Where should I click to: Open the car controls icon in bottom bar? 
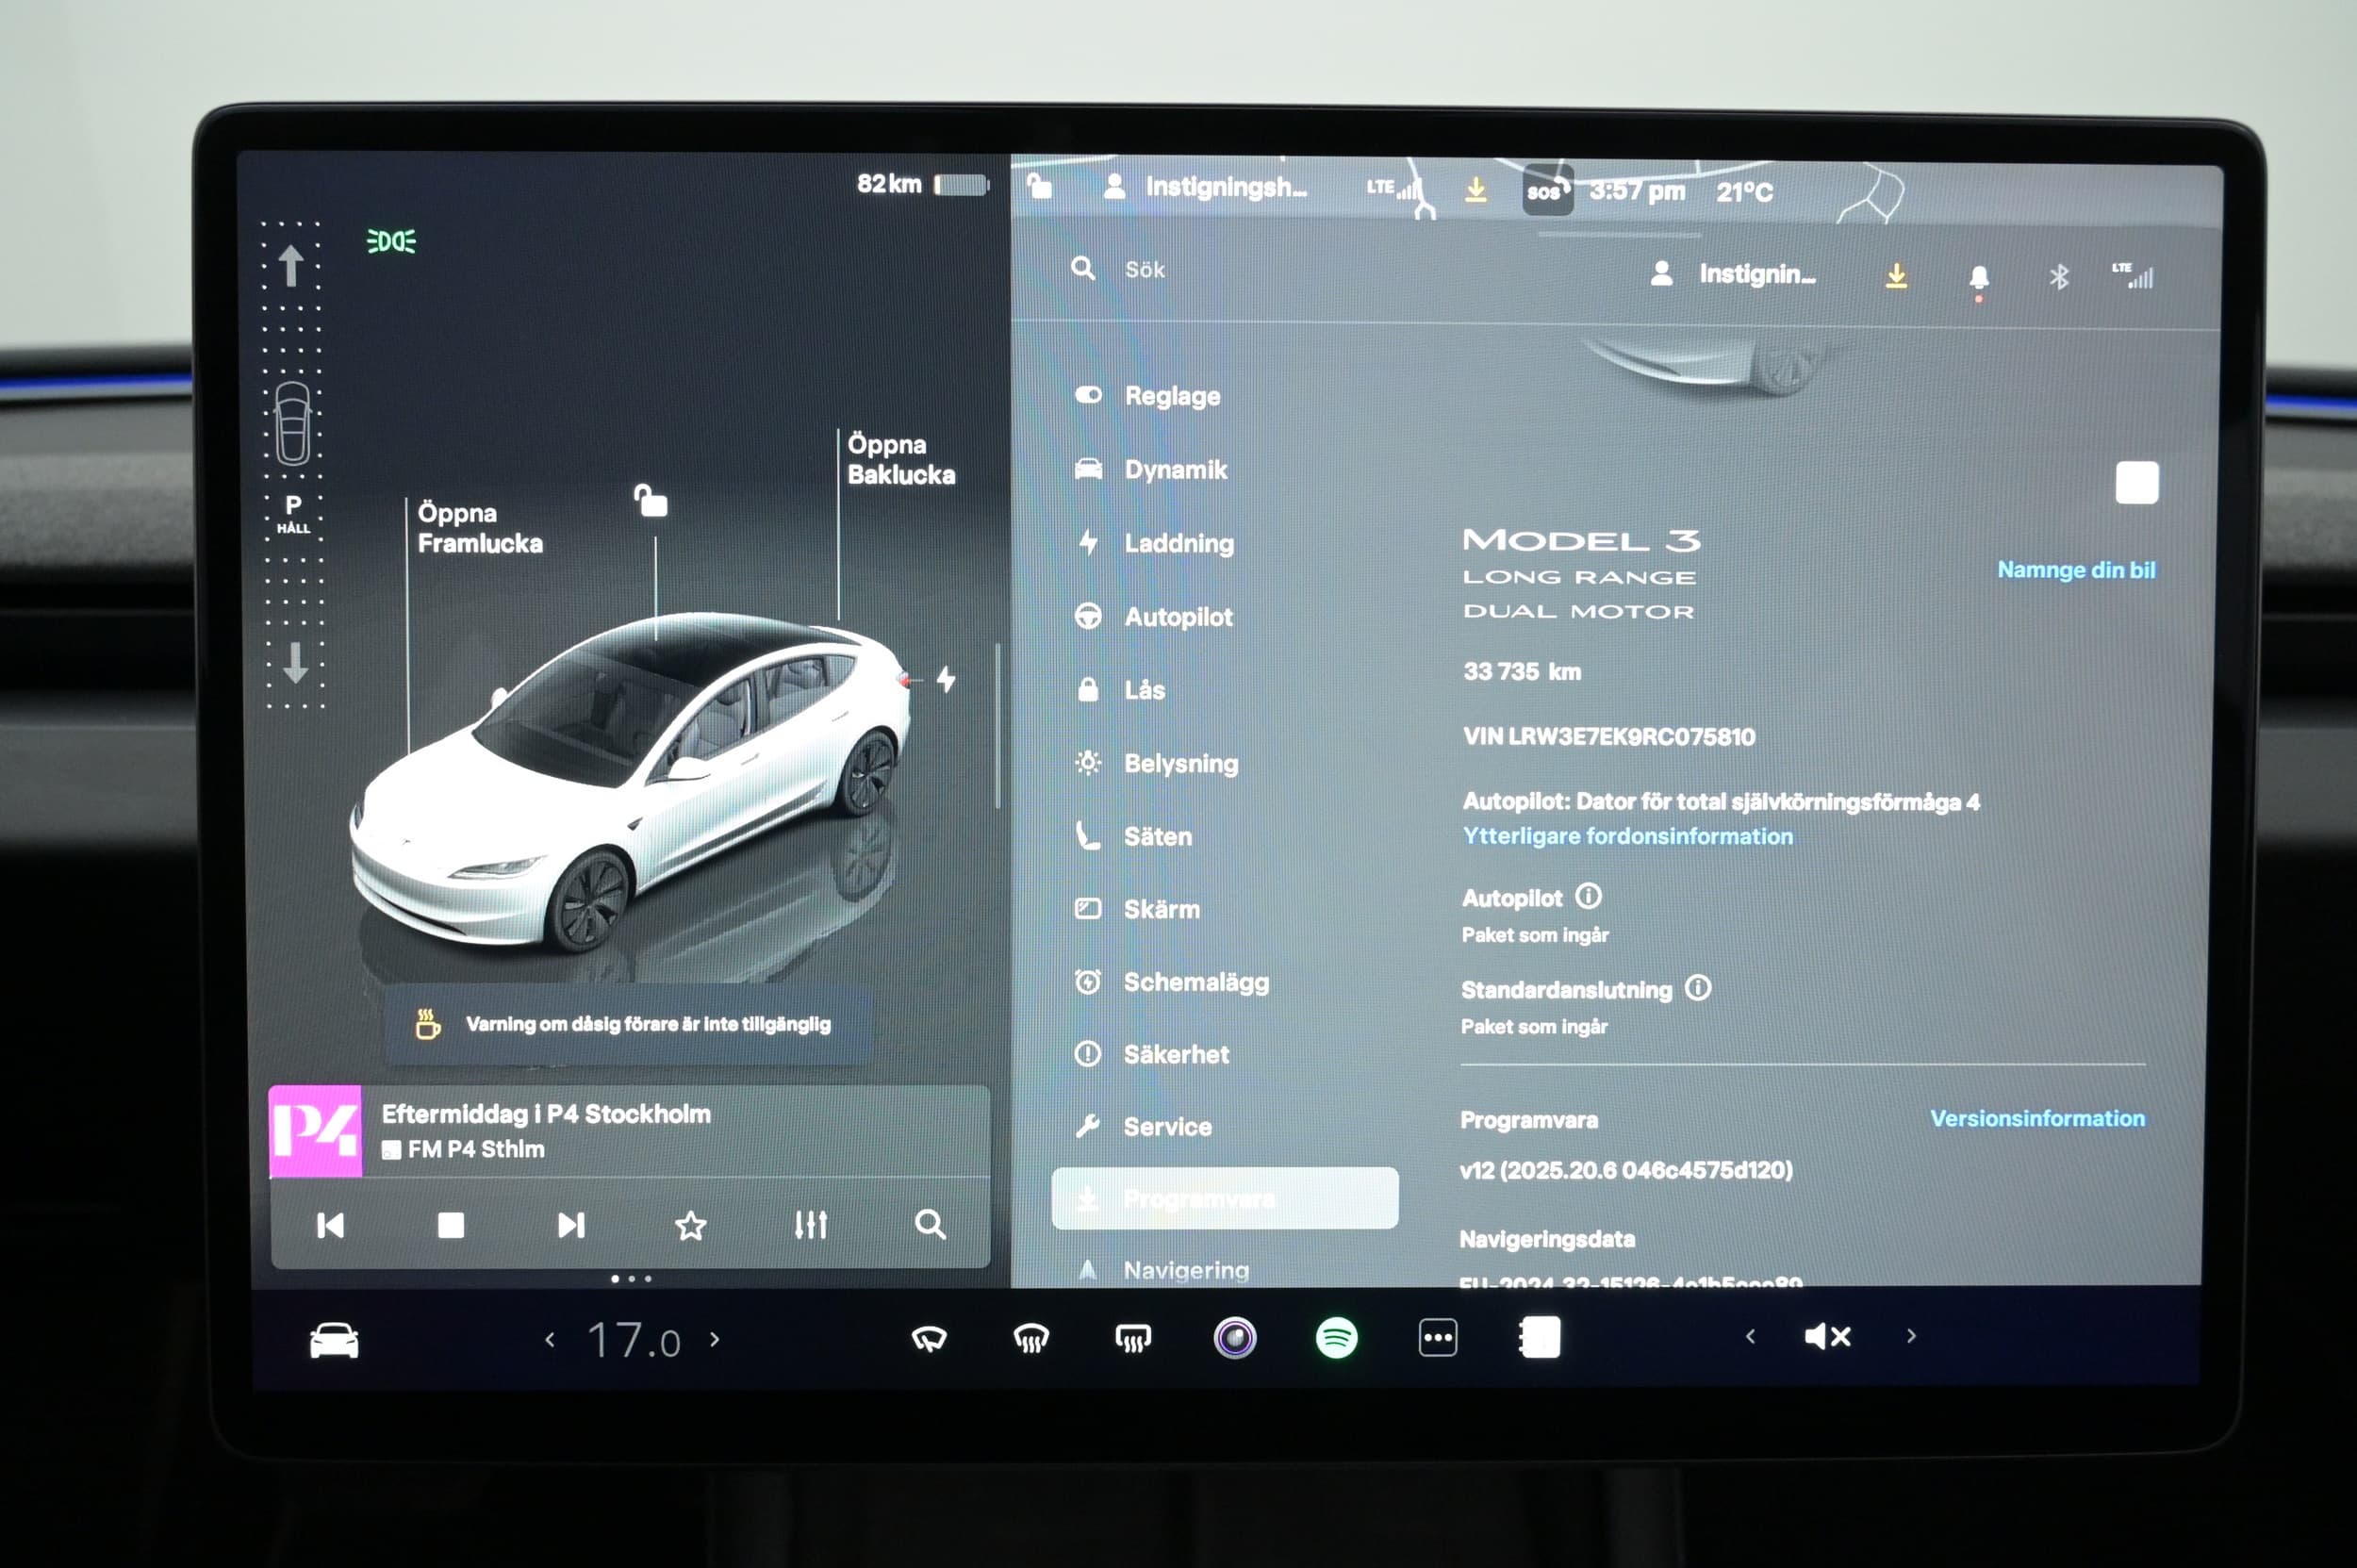334,1341
